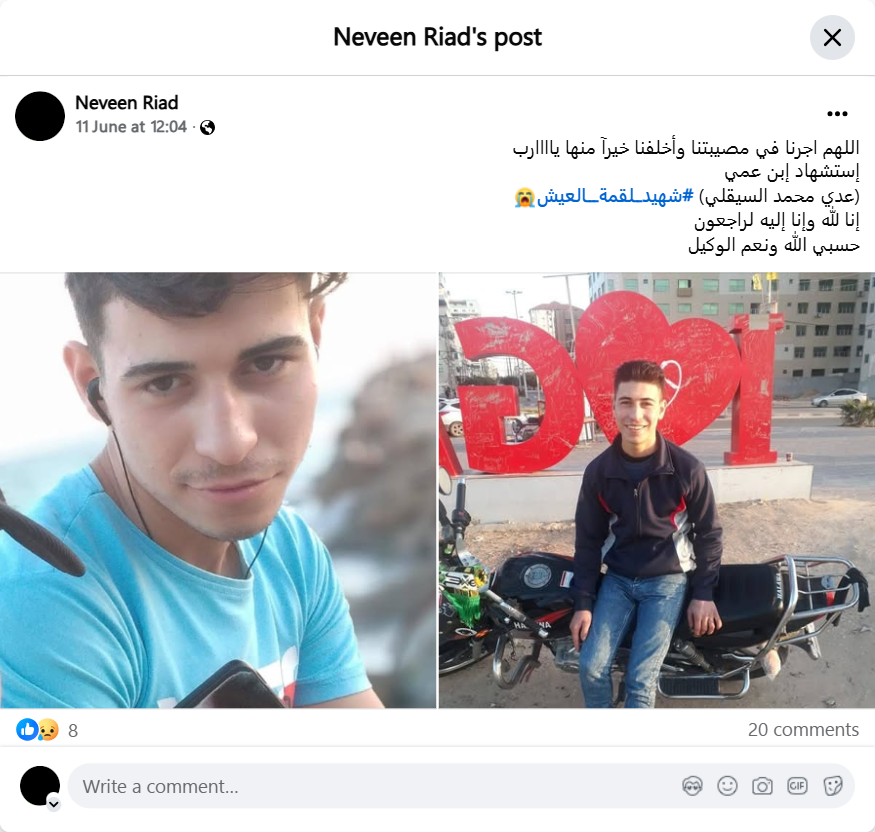Open the selfie photo in blue shirt

tap(218, 490)
